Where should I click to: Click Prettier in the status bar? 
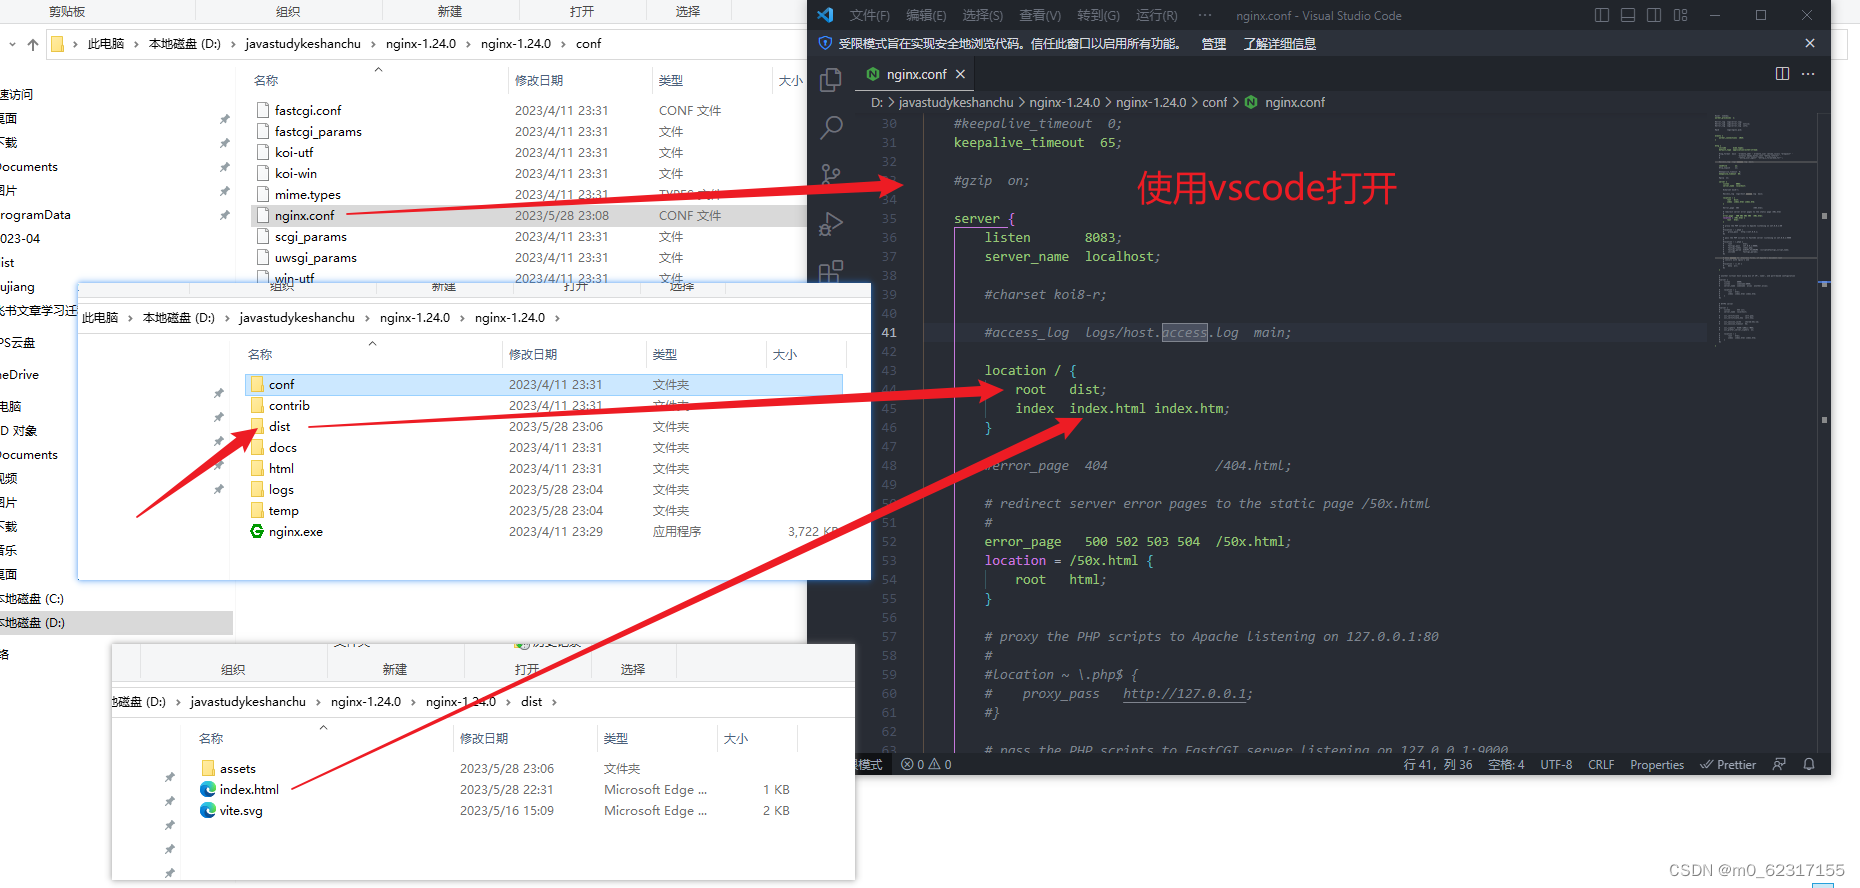pos(1728,764)
